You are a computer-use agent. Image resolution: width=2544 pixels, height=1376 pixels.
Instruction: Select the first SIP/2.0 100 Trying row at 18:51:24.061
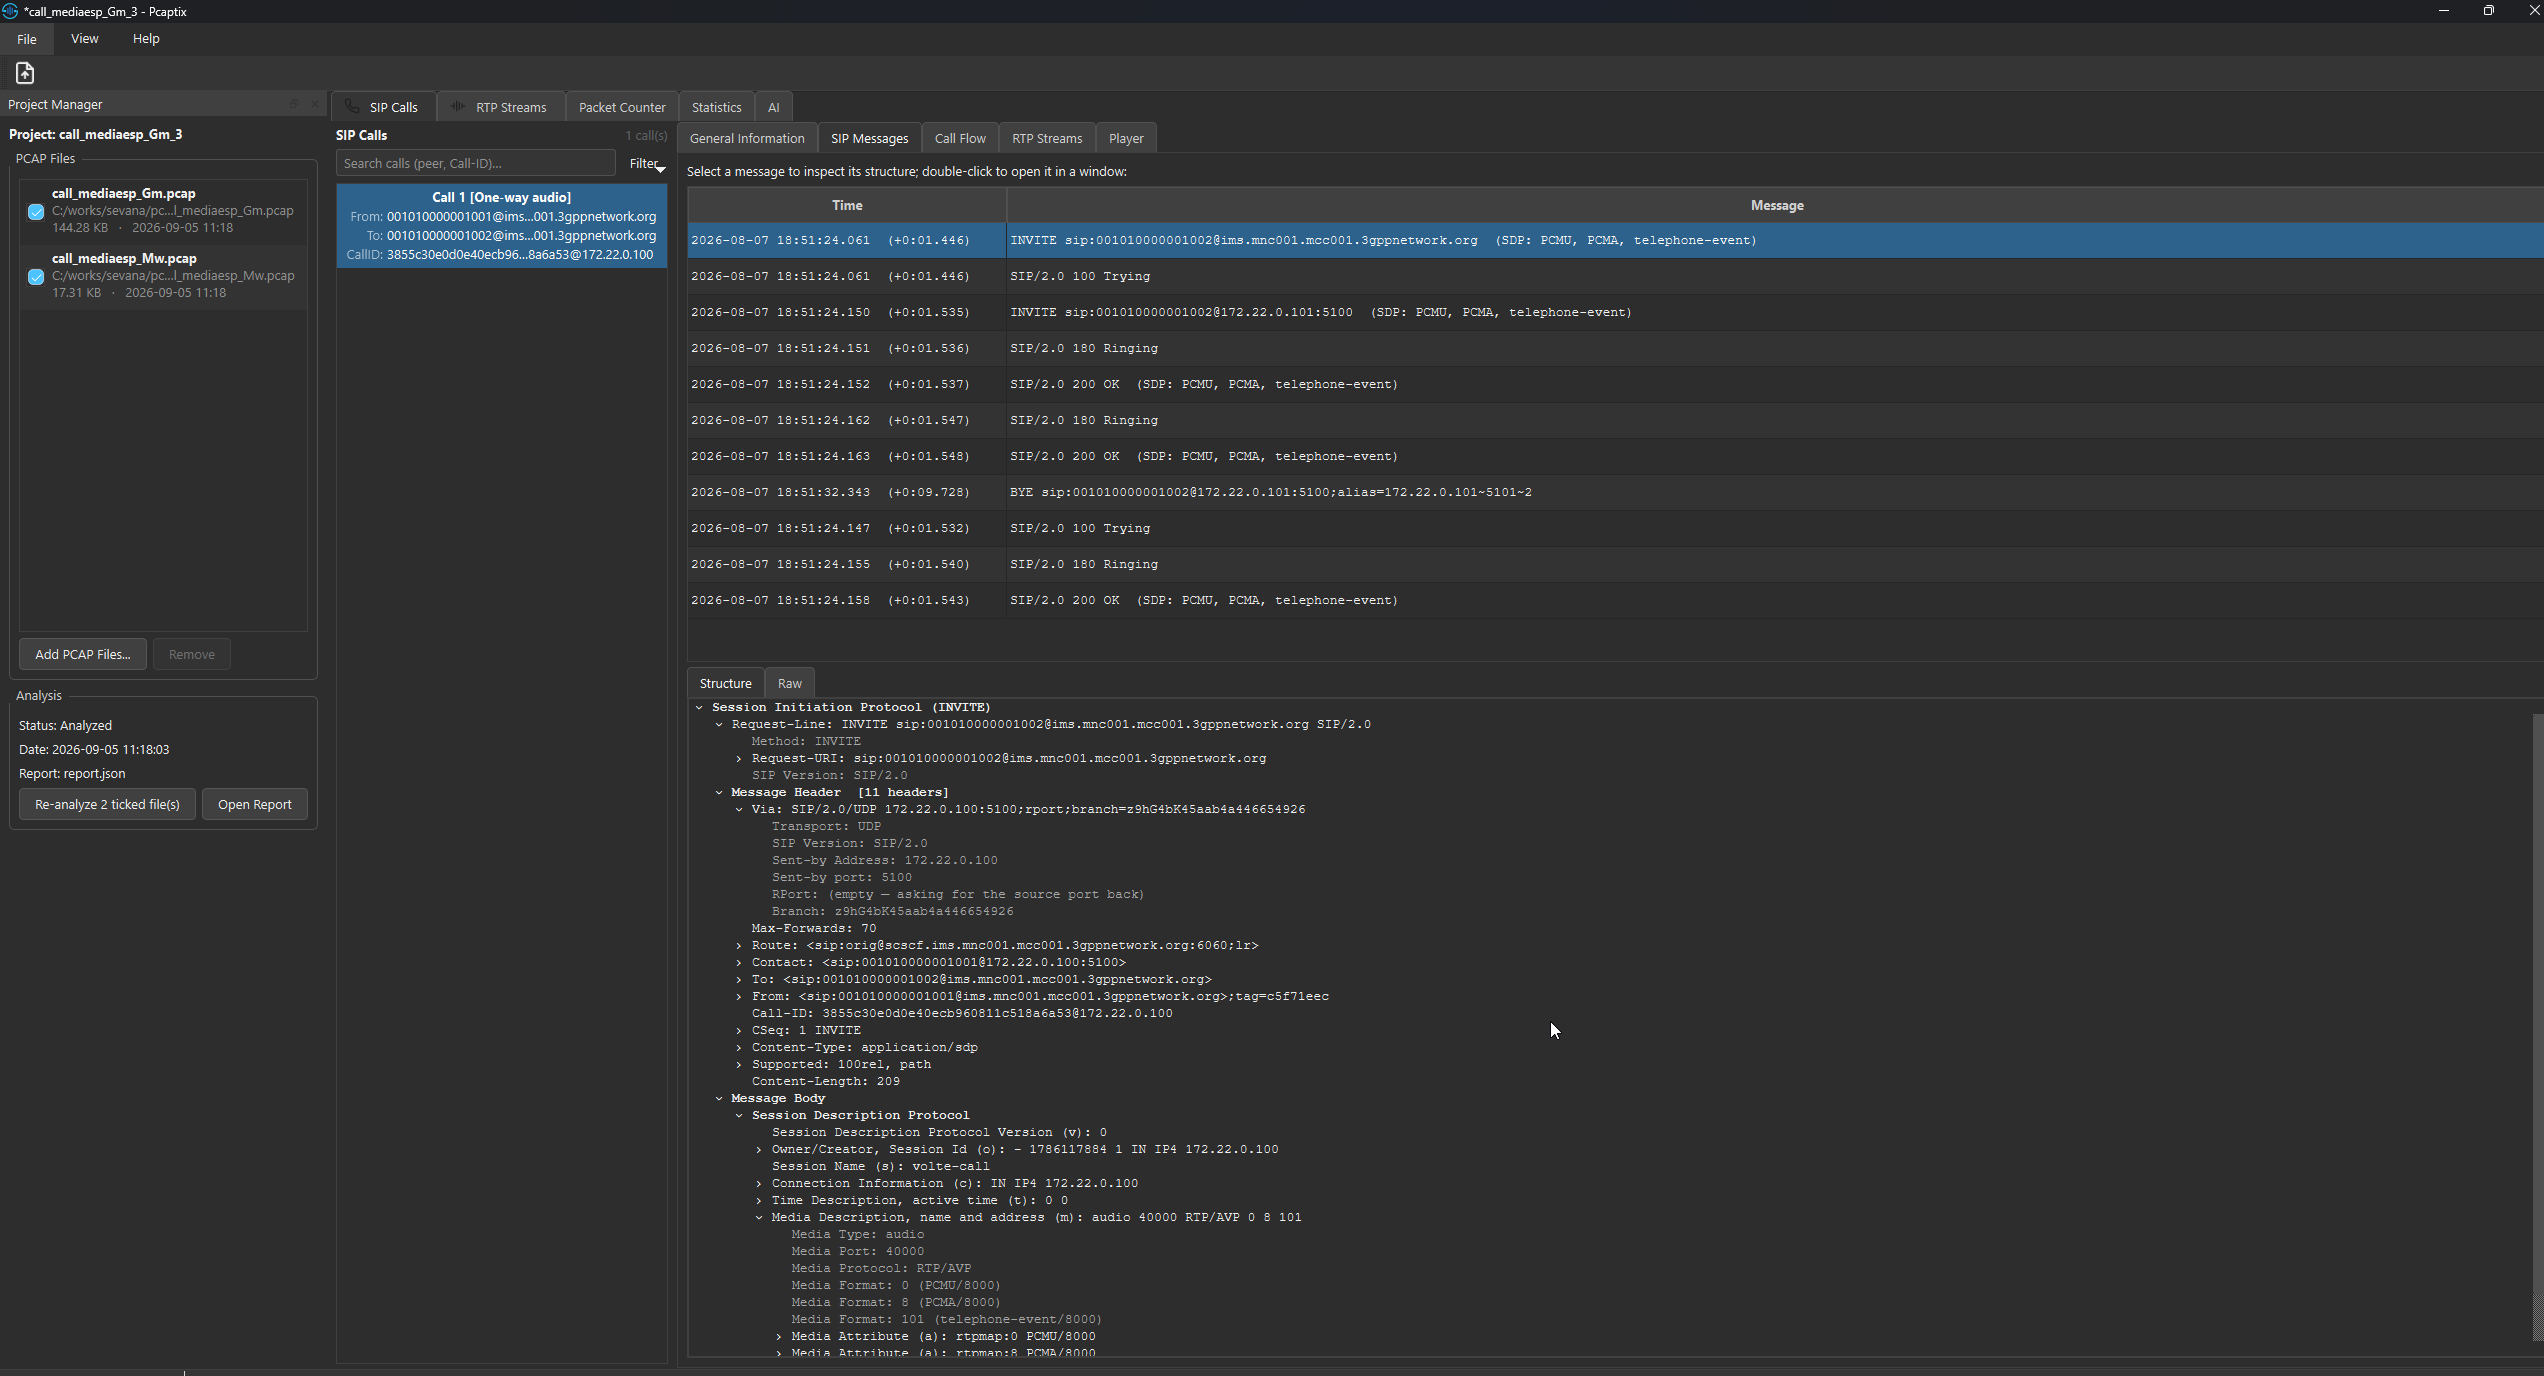pyautogui.click(x=1615, y=277)
